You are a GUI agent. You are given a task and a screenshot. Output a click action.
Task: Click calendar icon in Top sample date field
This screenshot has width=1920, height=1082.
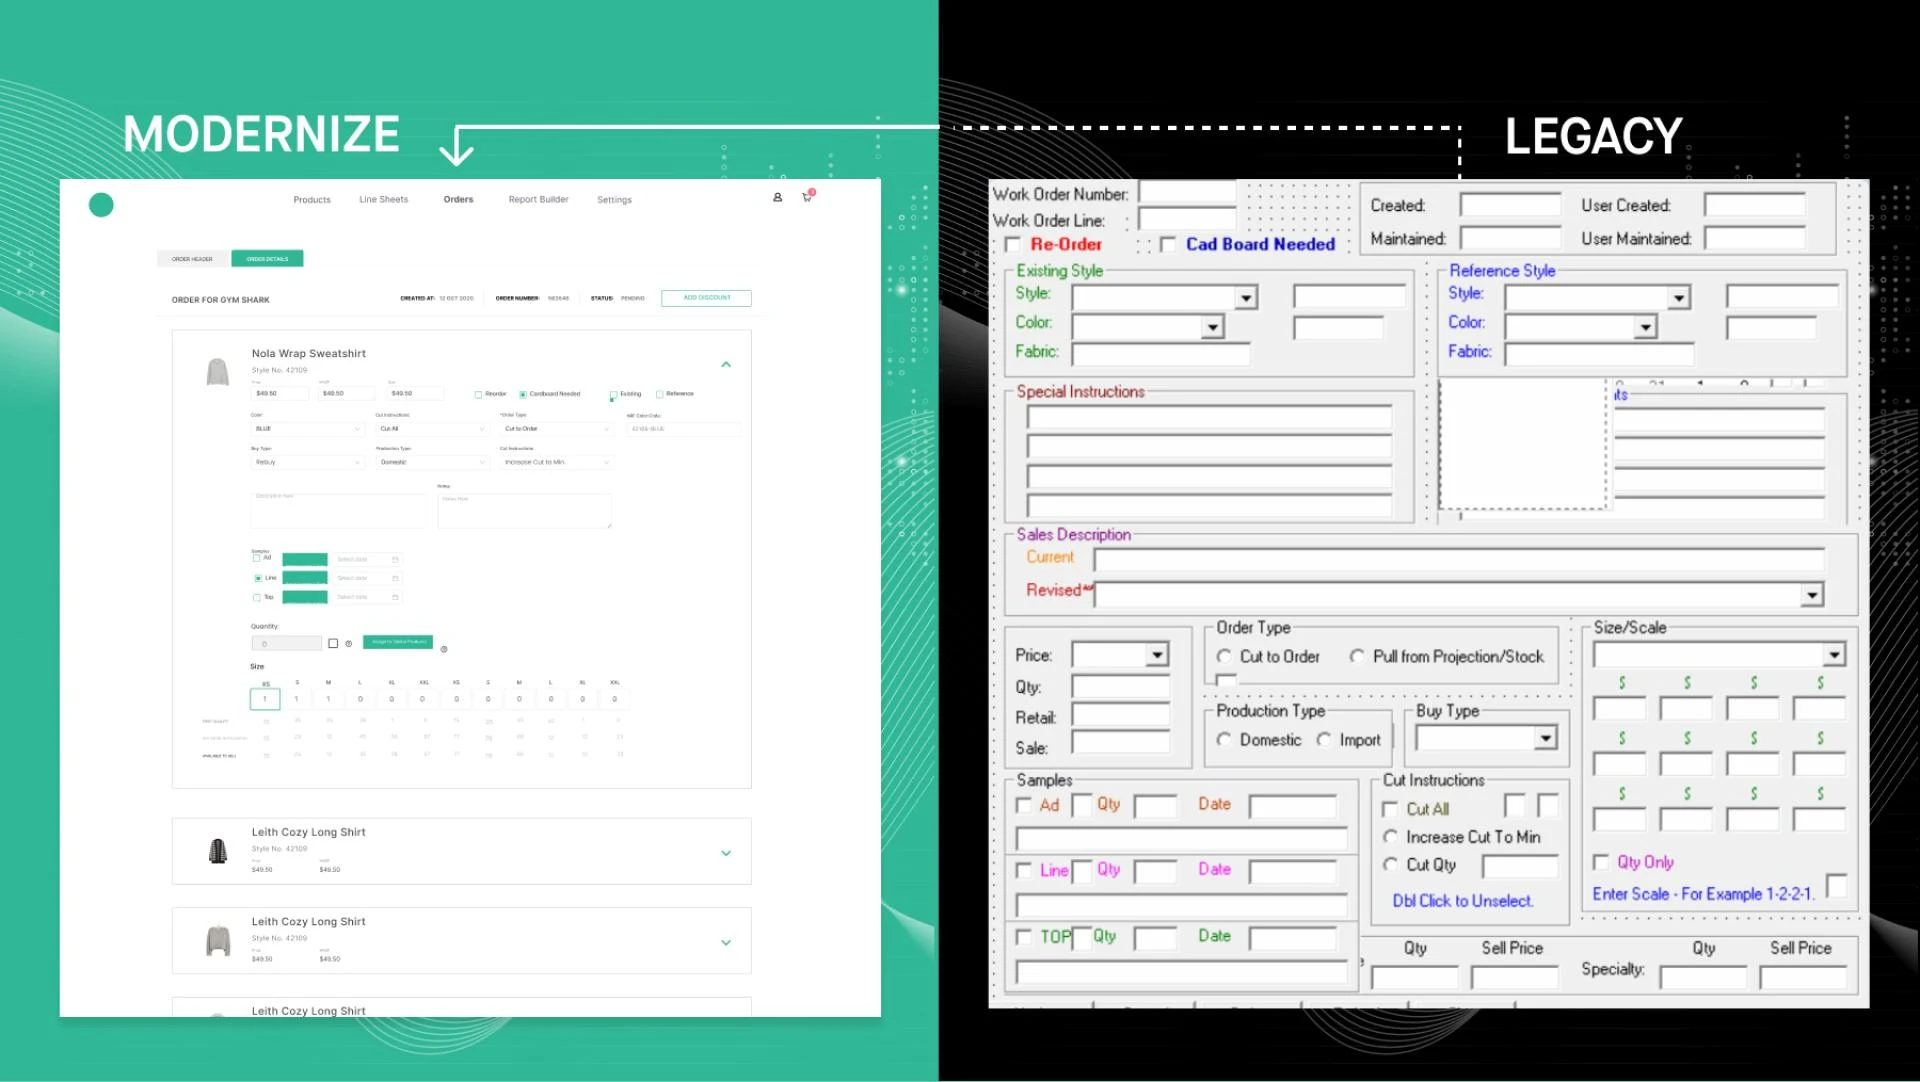point(395,597)
